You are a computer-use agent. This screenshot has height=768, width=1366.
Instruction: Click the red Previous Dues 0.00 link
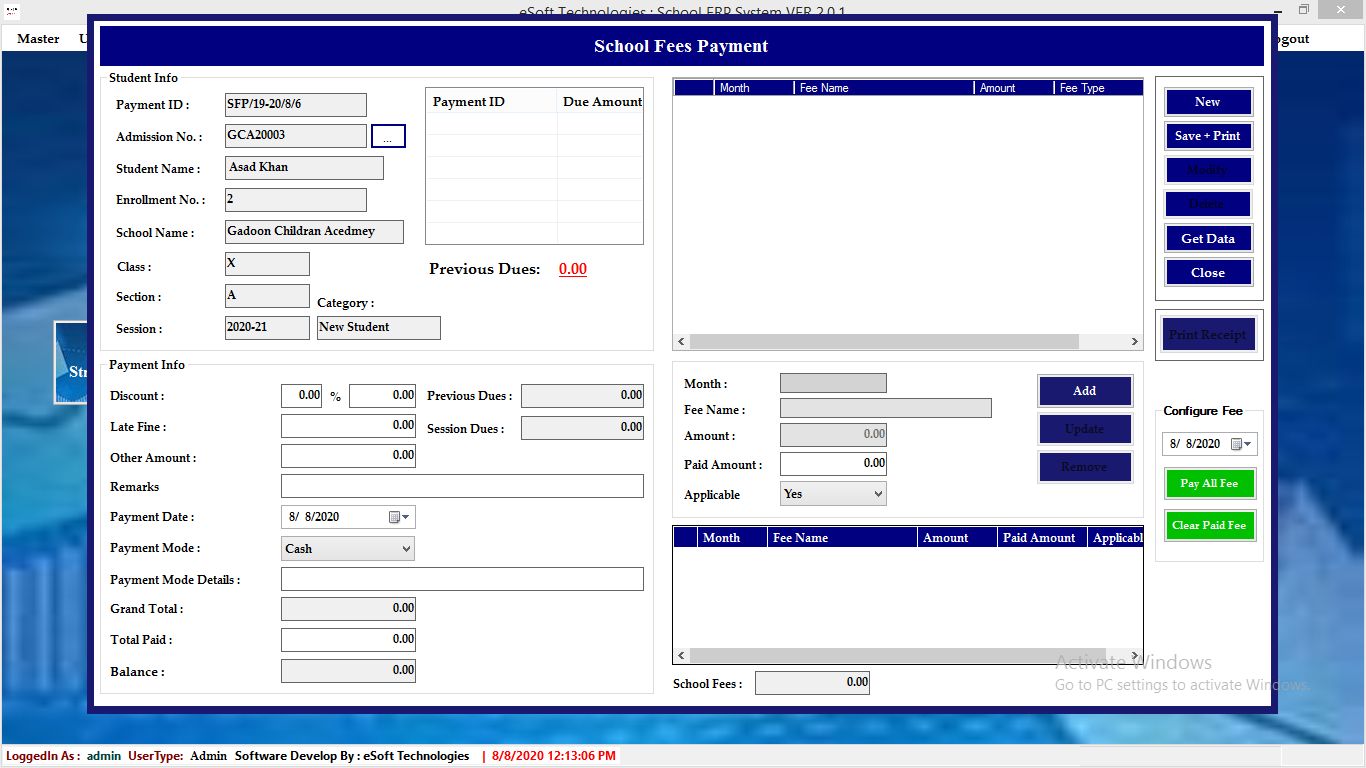(x=573, y=269)
